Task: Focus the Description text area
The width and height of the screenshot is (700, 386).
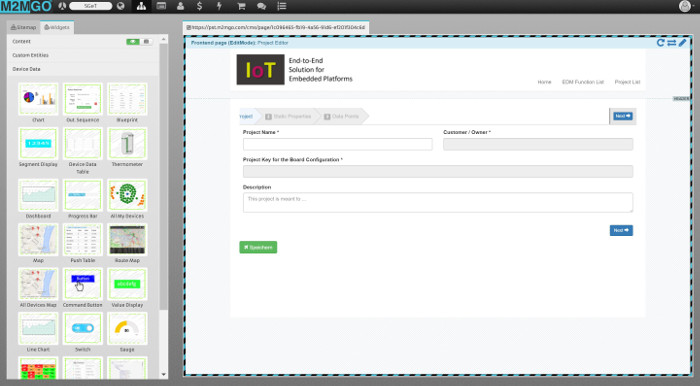Action: [x=438, y=203]
